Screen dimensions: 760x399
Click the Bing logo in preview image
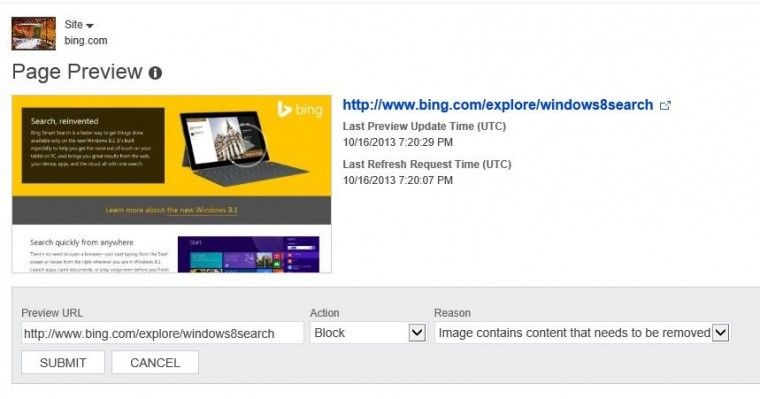pyautogui.click(x=300, y=110)
